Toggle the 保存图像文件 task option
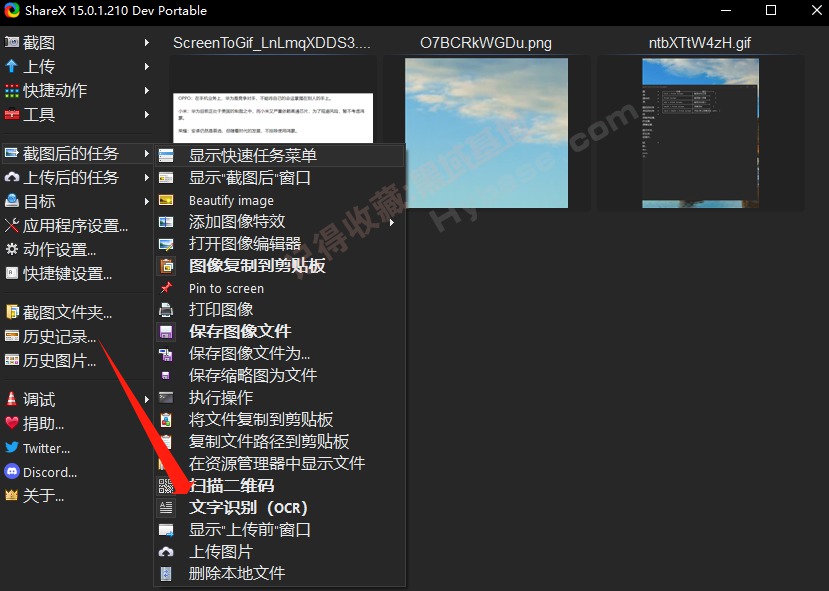Viewport: 829px width, 591px height. (x=280, y=331)
